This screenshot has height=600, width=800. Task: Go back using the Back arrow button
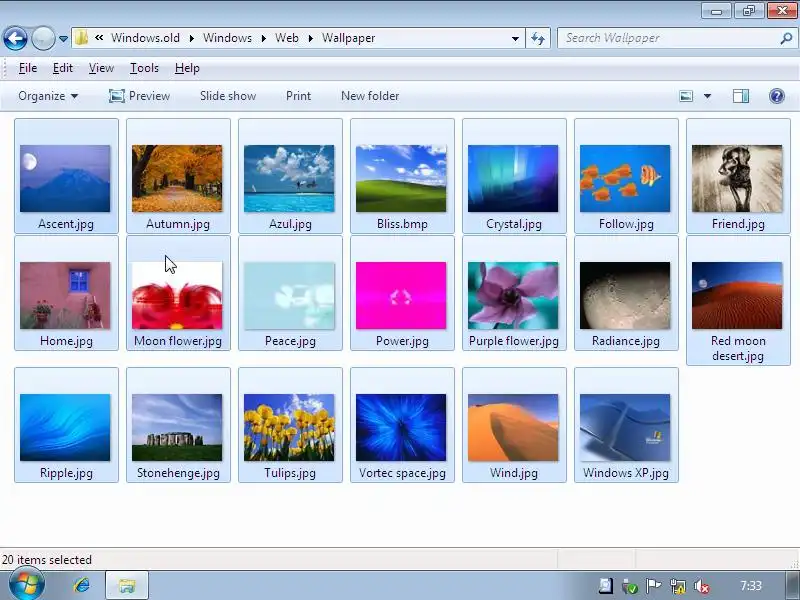pyautogui.click(x=15, y=38)
